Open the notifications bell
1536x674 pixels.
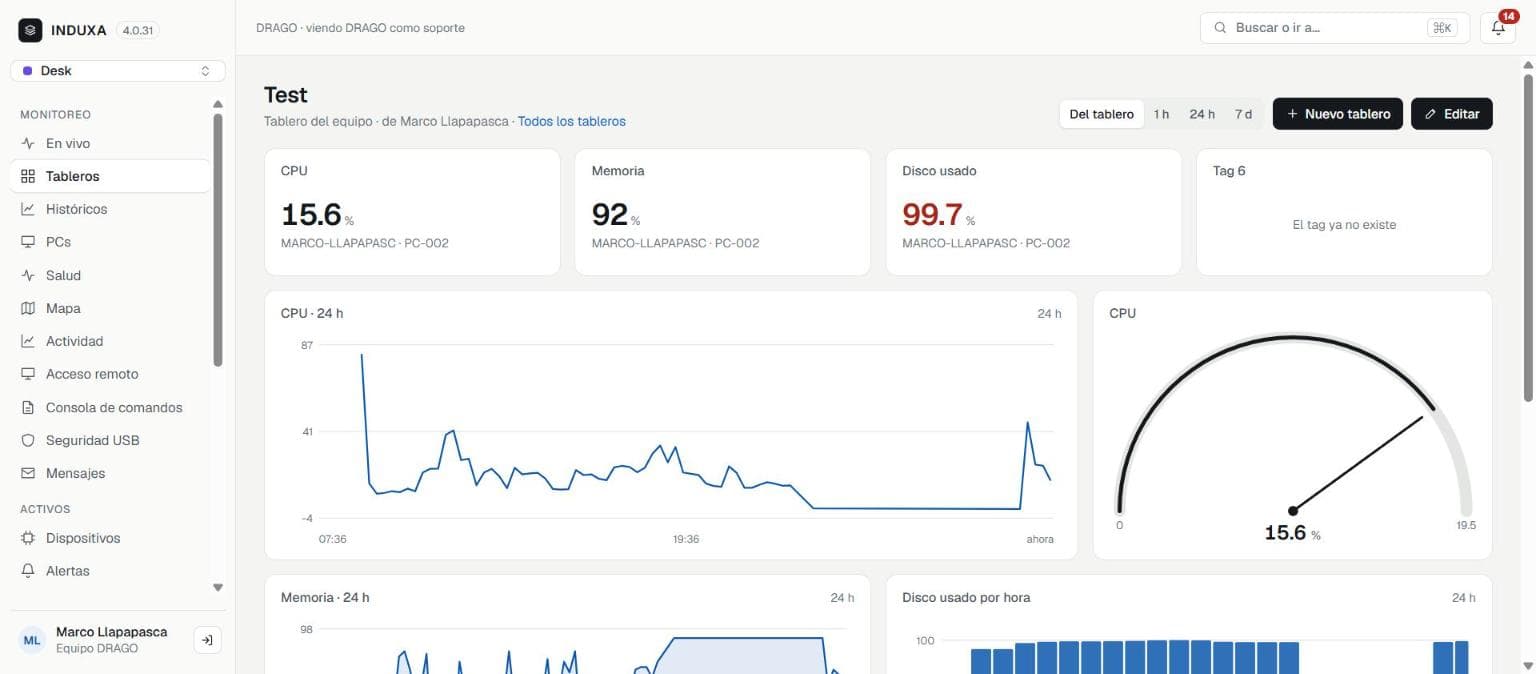[1497, 28]
